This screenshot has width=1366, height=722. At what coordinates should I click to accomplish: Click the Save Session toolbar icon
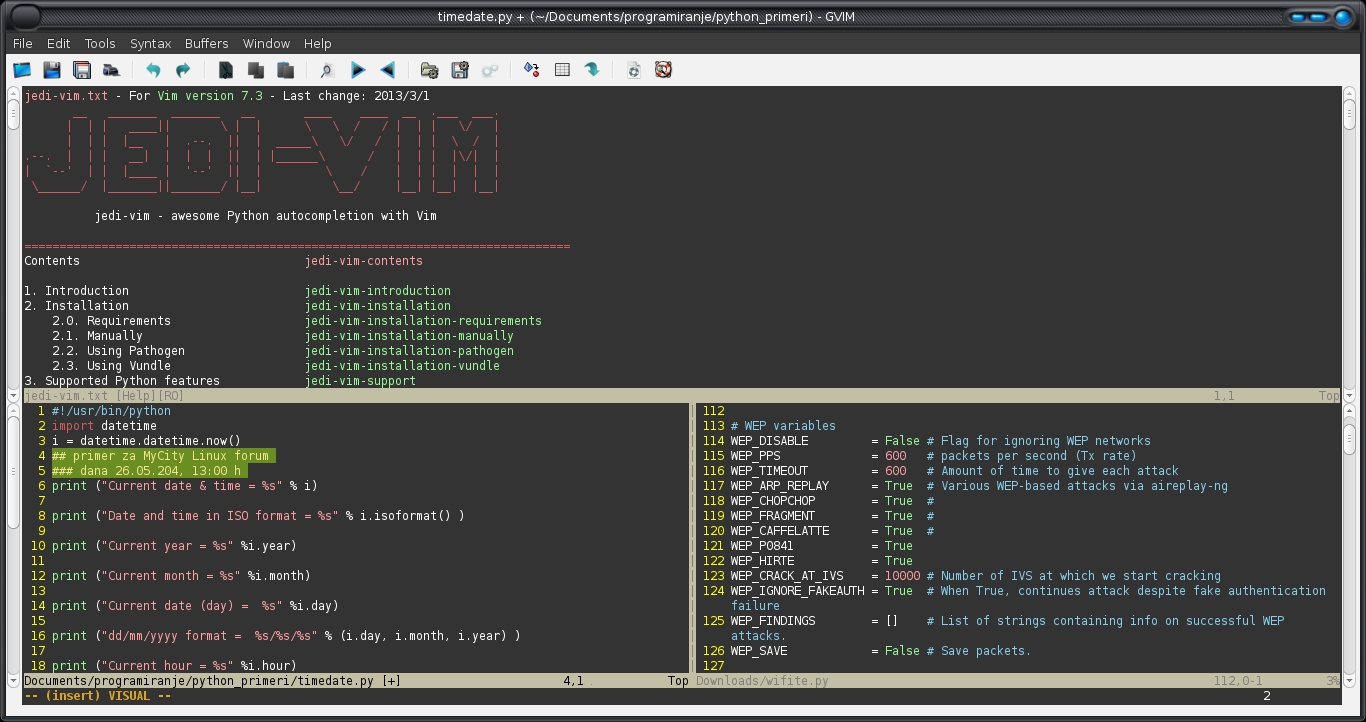460,70
